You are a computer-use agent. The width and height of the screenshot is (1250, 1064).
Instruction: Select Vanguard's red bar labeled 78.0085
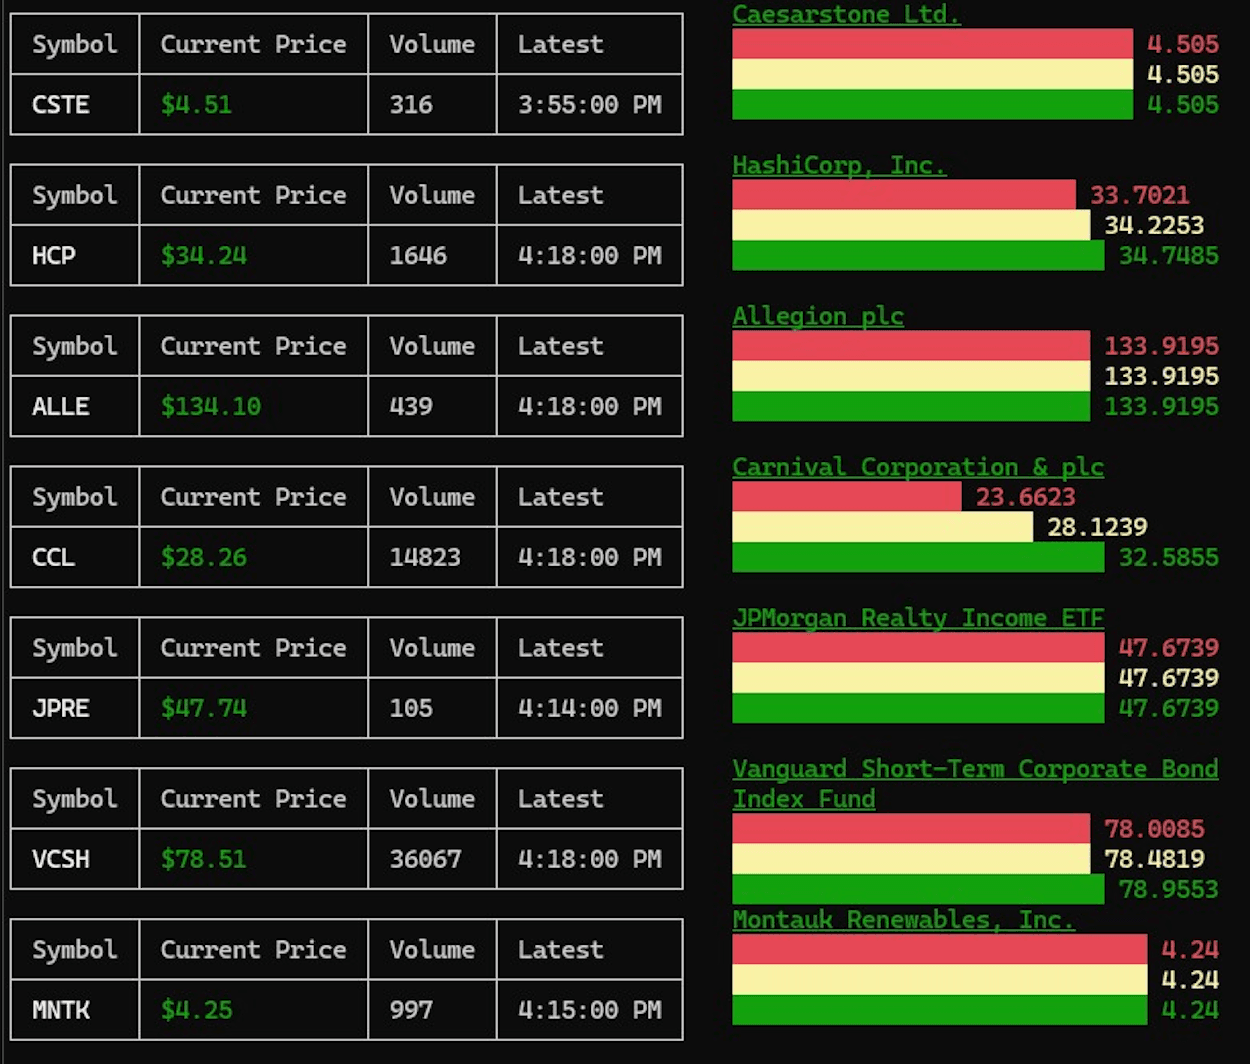(910, 829)
